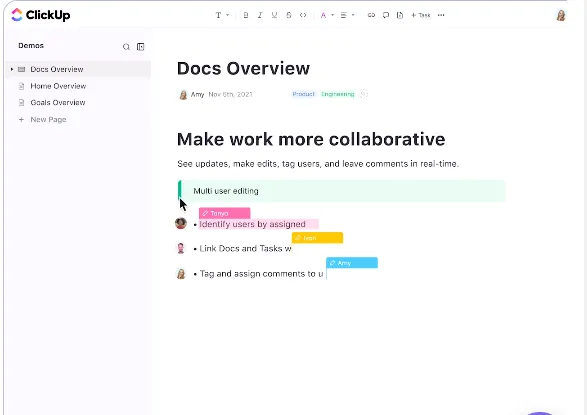Viewport: 587px width, 415px height.
Task: Click the Docs Overview document icon
Action: pyautogui.click(x=21, y=69)
